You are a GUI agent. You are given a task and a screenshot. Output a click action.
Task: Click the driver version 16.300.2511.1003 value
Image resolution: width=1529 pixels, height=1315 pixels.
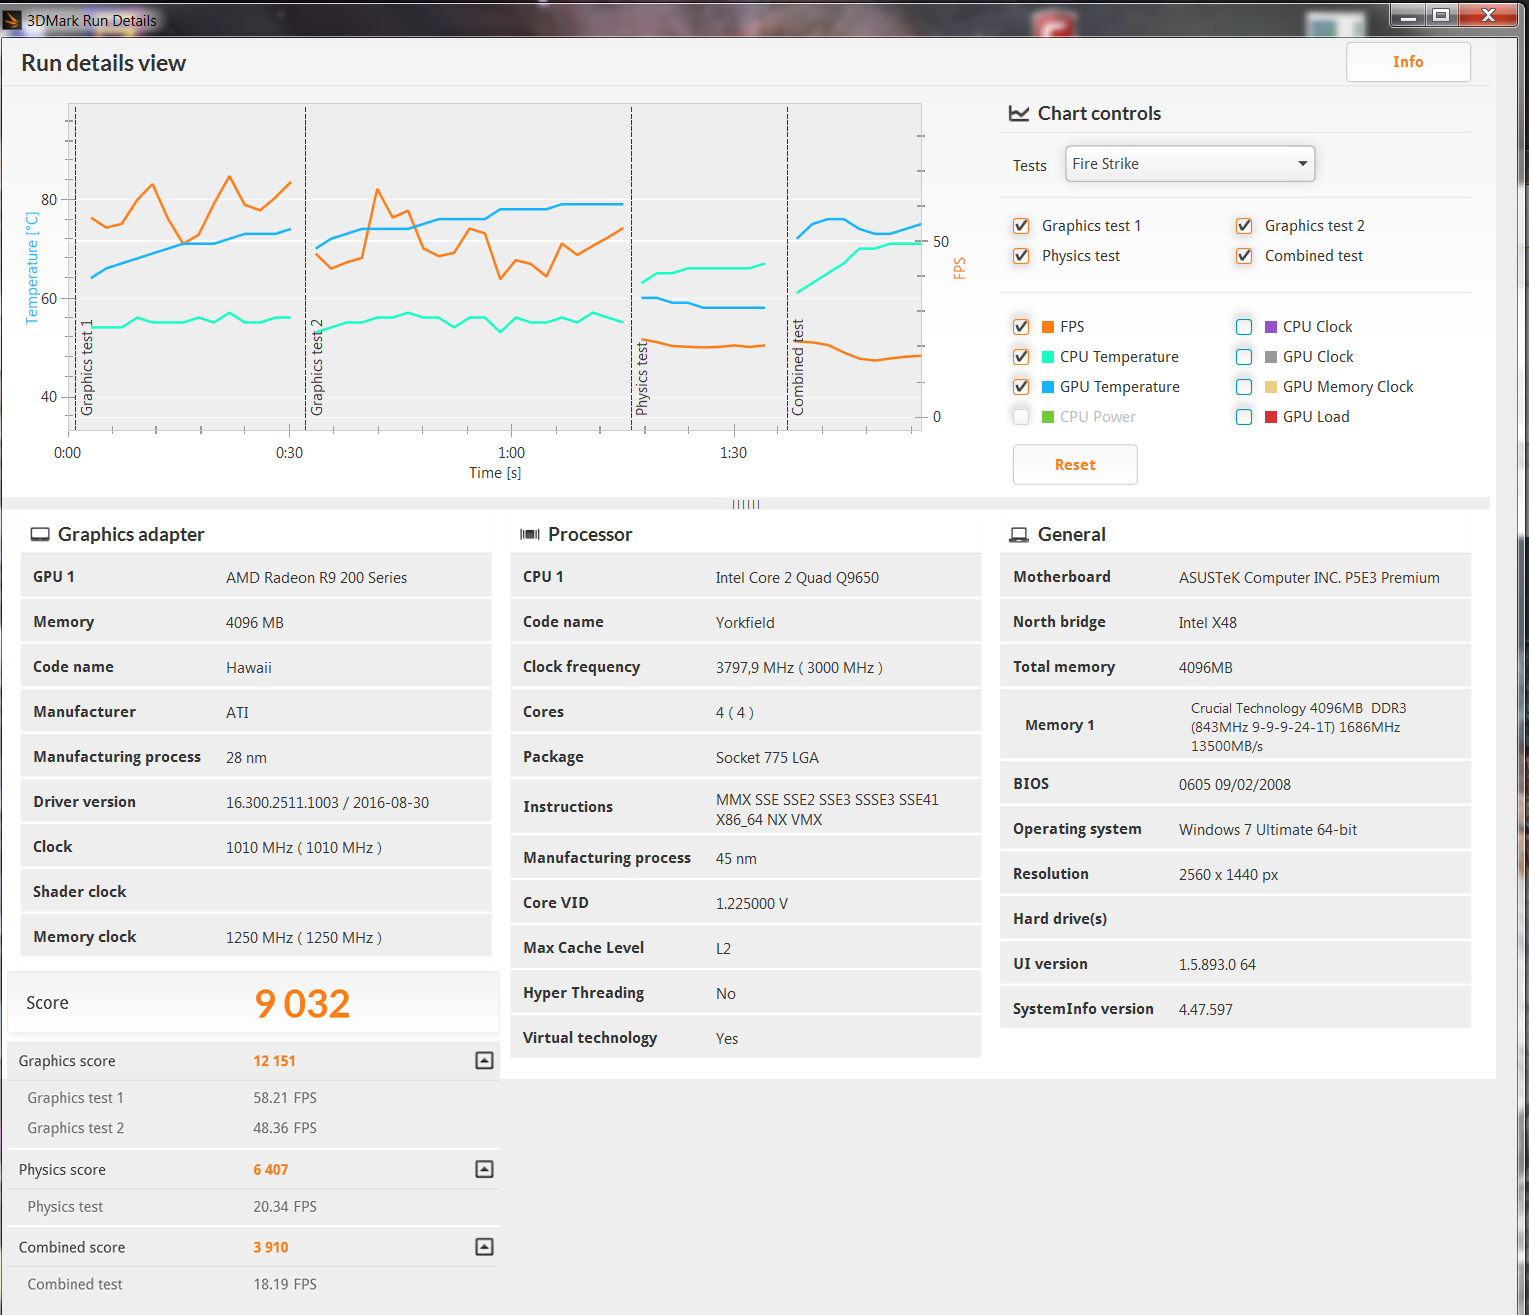[327, 803]
